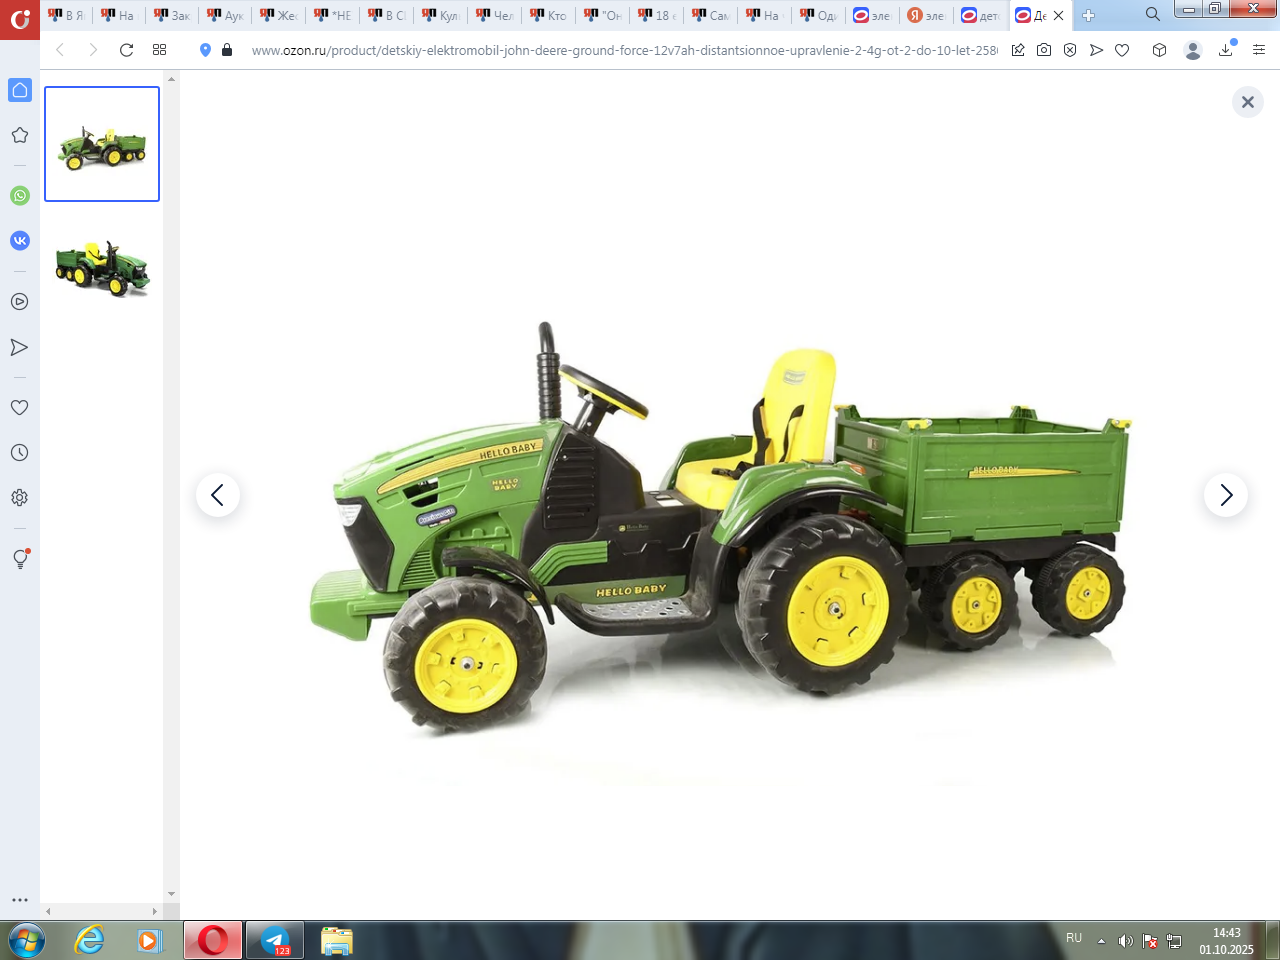Launch Internet Explorer from taskbar
The width and height of the screenshot is (1280, 960).
pyautogui.click(x=90, y=941)
